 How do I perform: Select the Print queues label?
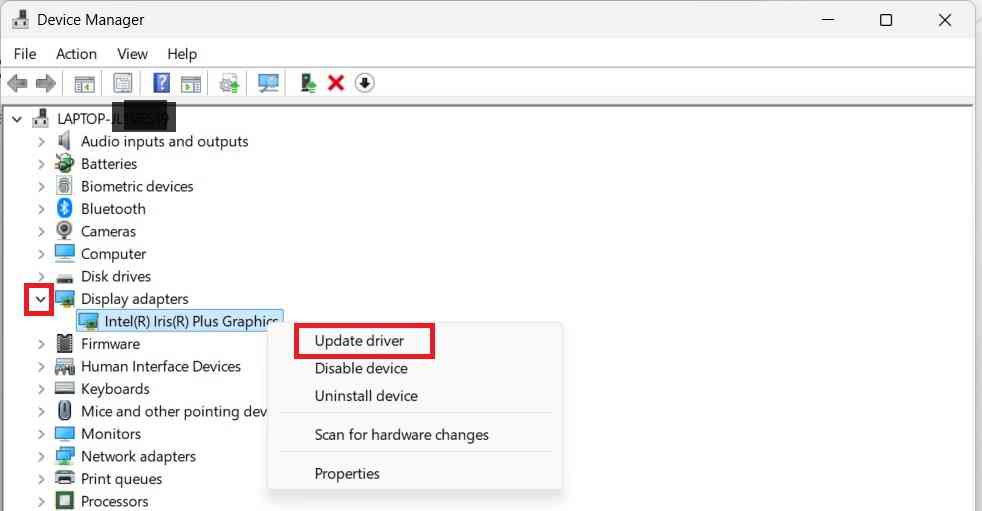click(x=121, y=479)
